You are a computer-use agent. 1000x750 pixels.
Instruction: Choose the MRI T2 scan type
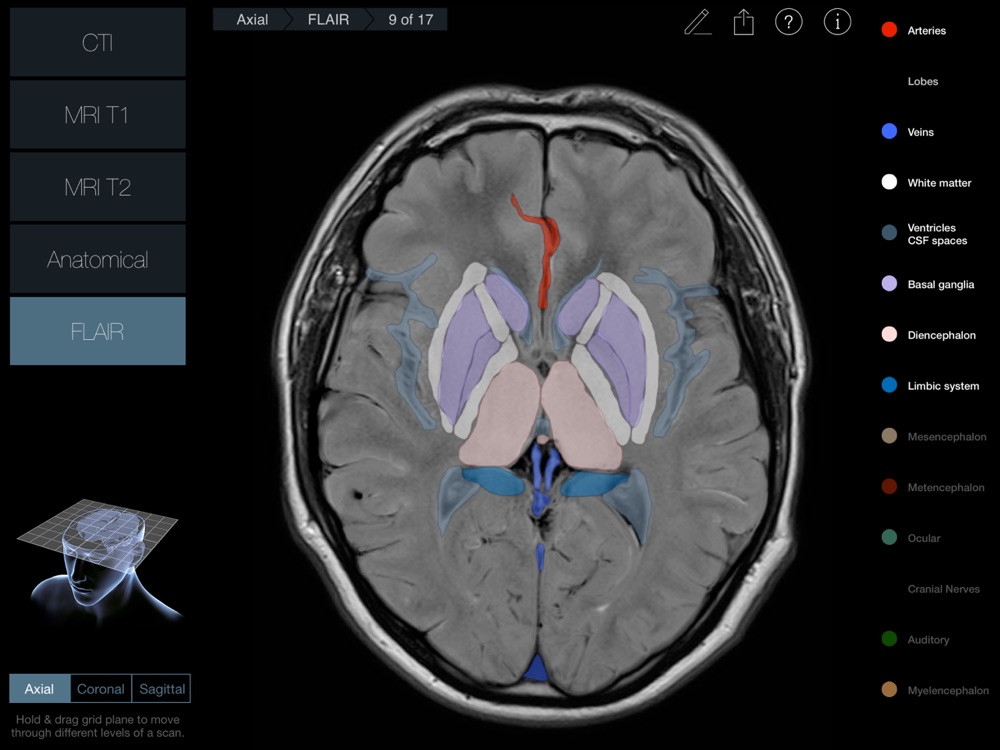97,187
